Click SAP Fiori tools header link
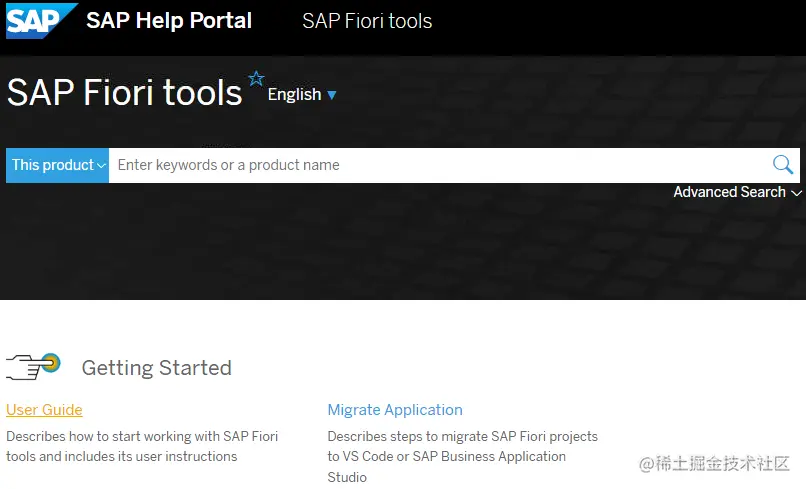Screen dimensions: 806x489 (x=367, y=21)
